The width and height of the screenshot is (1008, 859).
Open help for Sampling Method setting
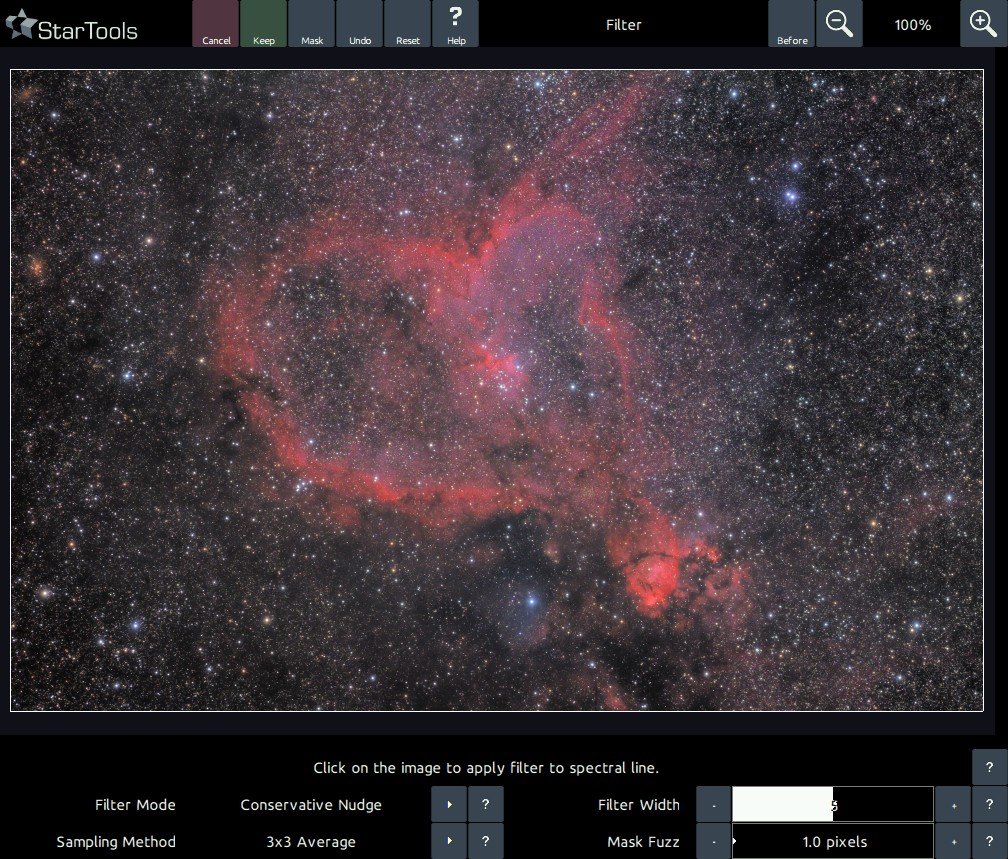coord(485,842)
